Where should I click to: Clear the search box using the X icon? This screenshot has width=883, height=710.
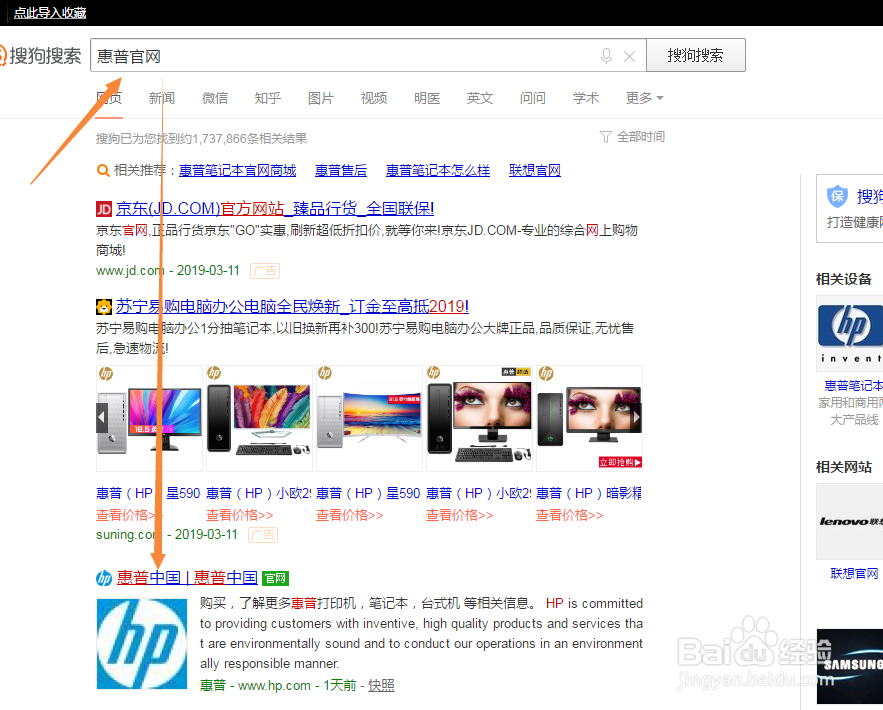click(x=630, y=57)
